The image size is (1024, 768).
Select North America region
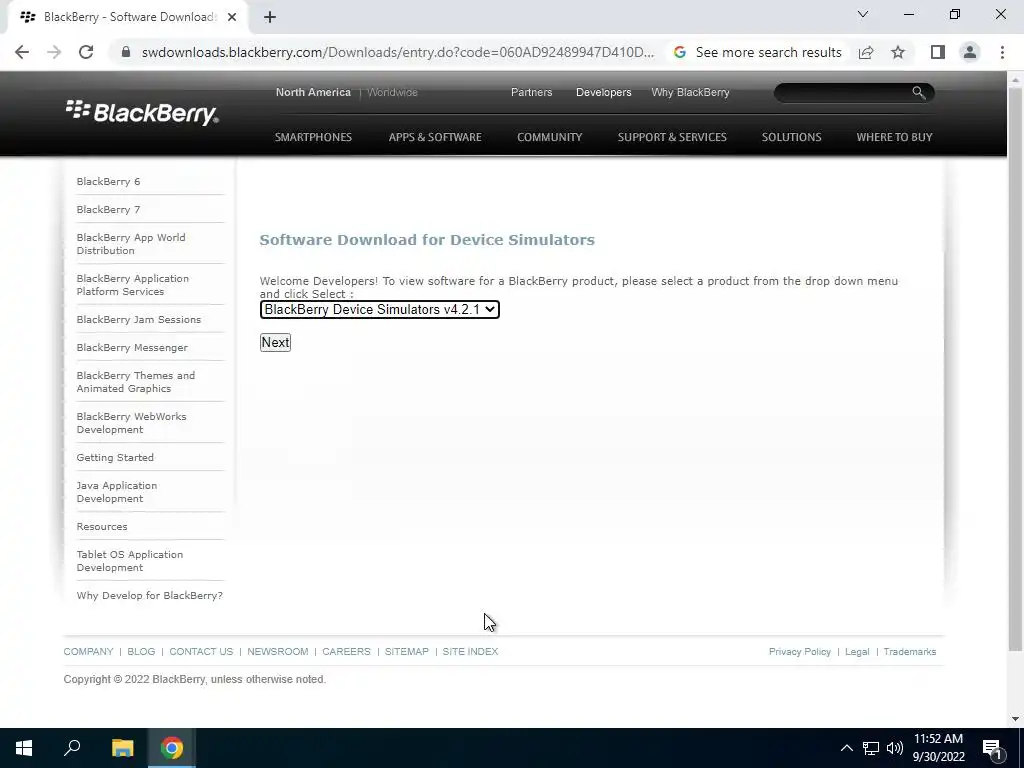click(x=313, y=92)
